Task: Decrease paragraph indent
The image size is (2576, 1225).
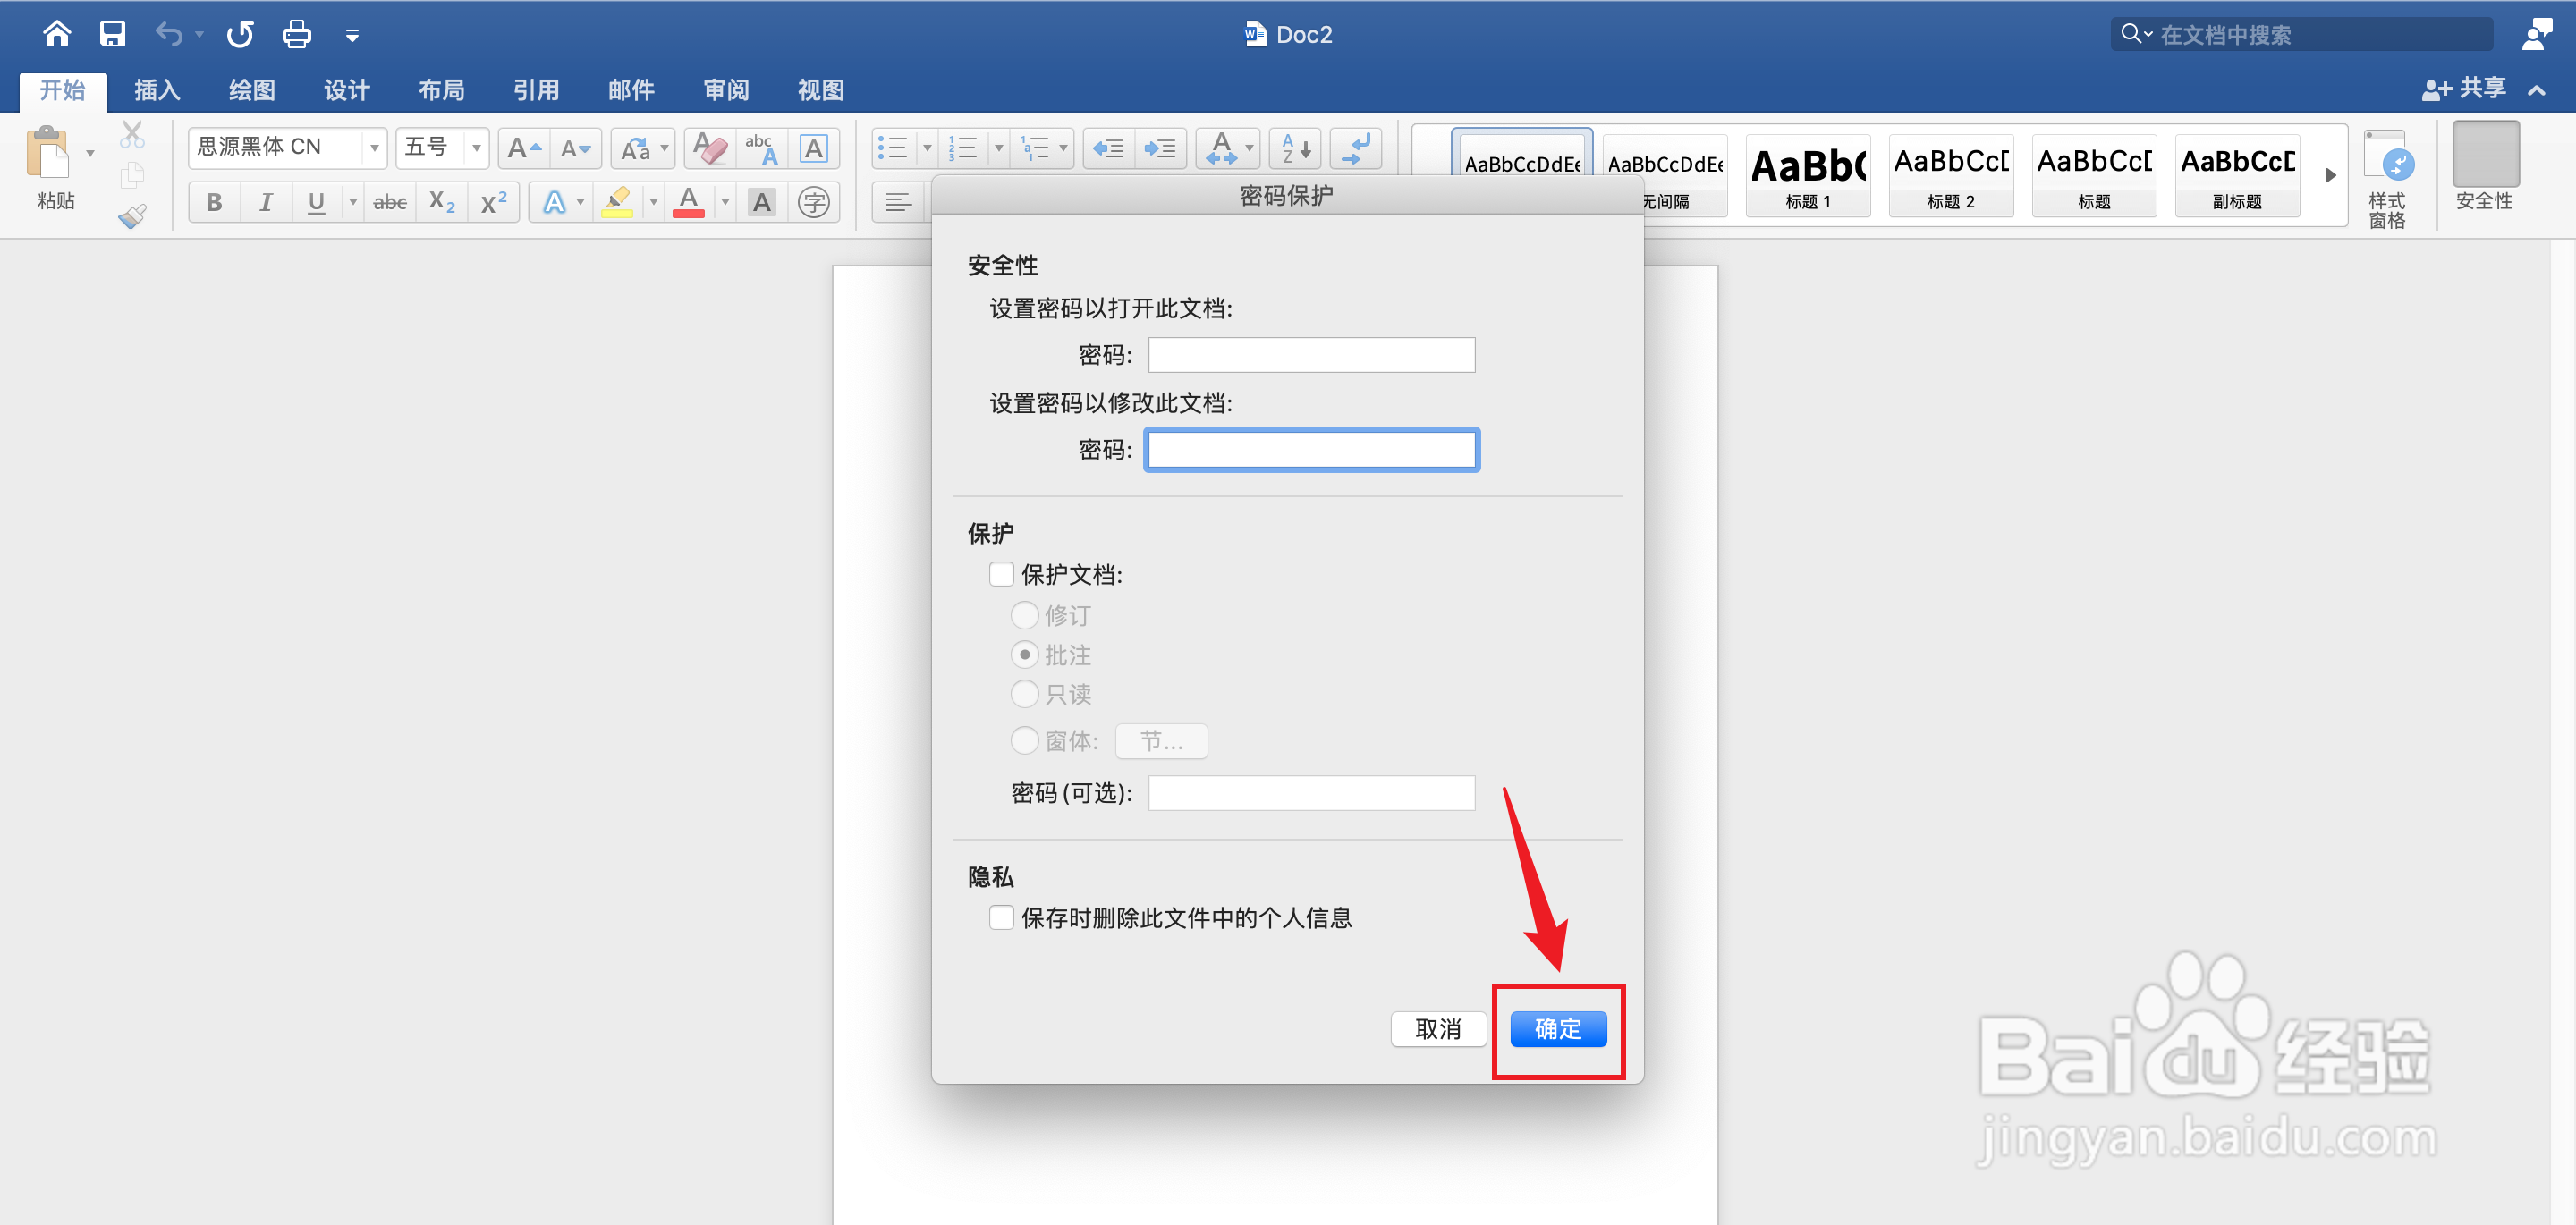Action: pyautogui.click(x=1108, y=149)
